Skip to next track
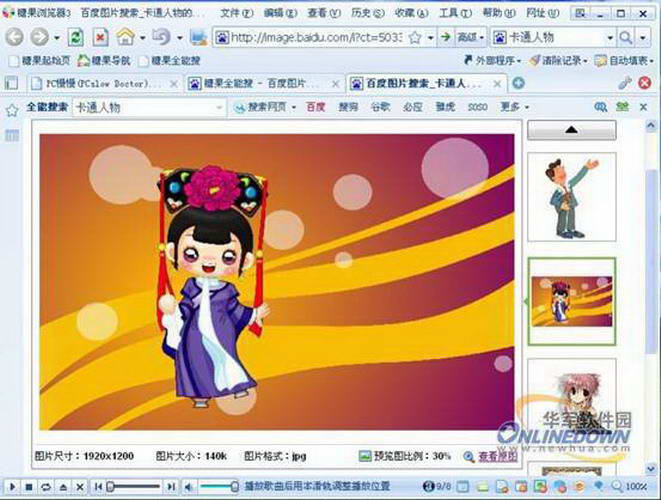Image resolution: width=661 pixels, height=500 pixels. pos(171,487)
